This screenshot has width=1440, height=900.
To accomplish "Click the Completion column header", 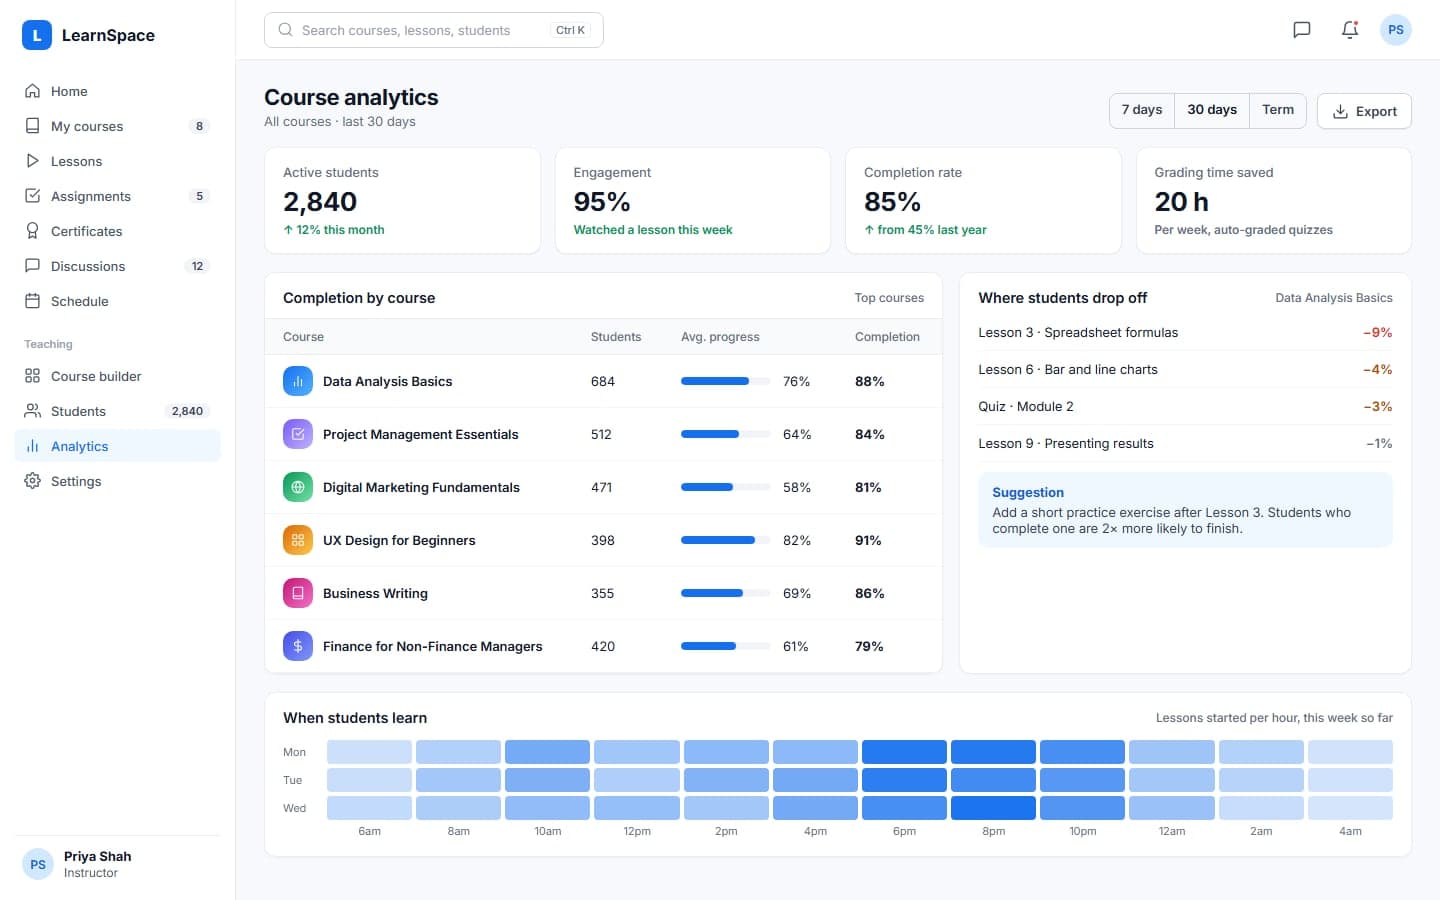I will point(887,337).
